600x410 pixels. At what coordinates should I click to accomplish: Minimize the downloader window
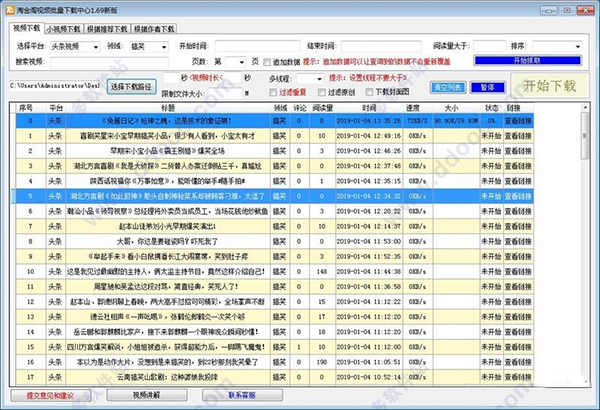tap(549, 10)
